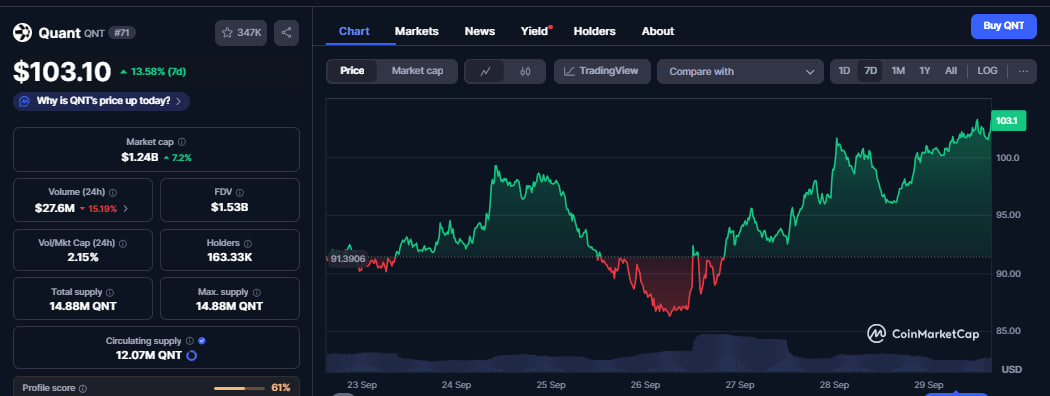The height and width of the screenshot is (396, 1050).
Task: Switch to line chart icon
Action: [x=485, y=71]
